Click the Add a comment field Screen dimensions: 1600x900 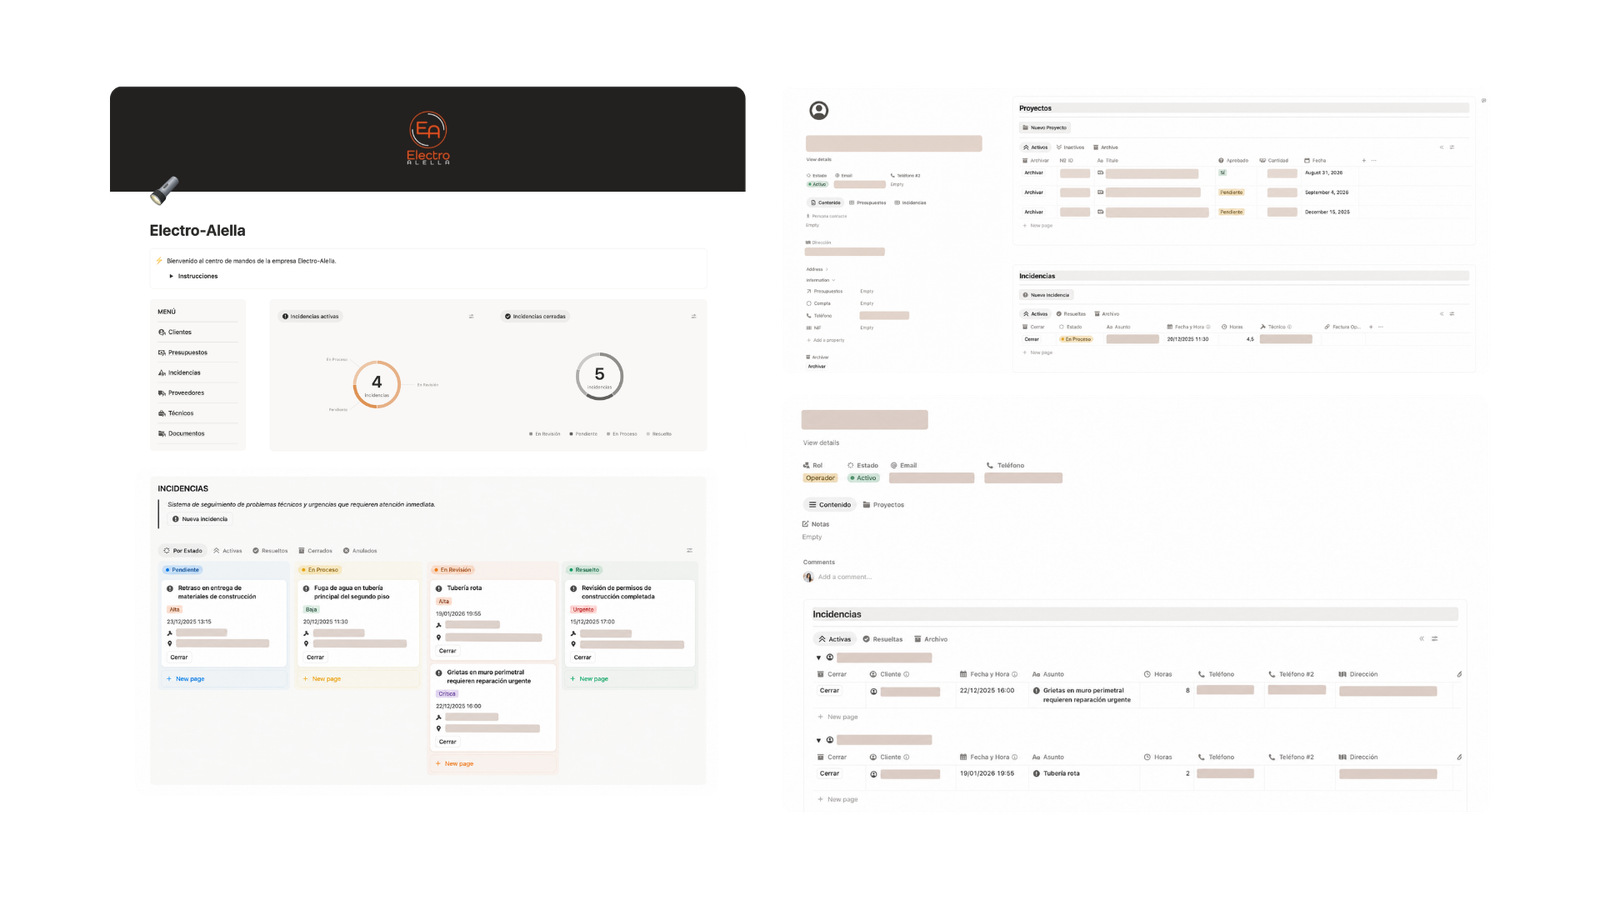[845, 577]
